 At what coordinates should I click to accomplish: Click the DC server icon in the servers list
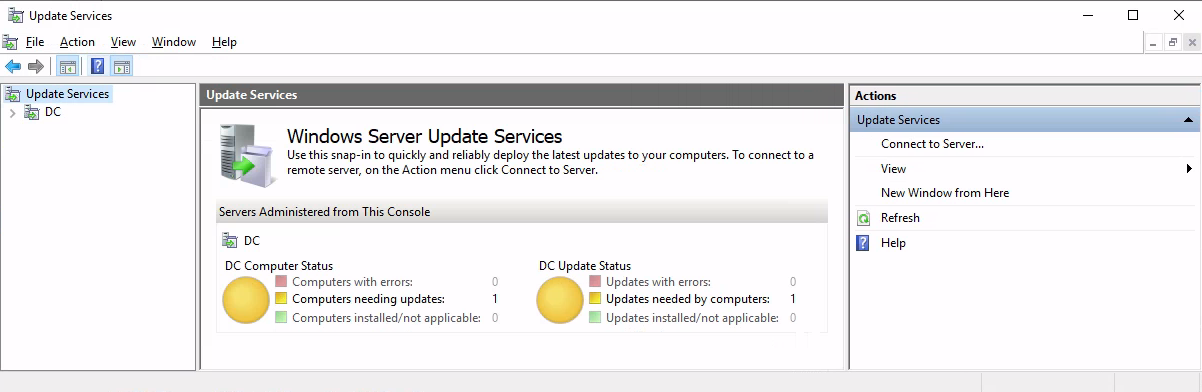[231, 241]
